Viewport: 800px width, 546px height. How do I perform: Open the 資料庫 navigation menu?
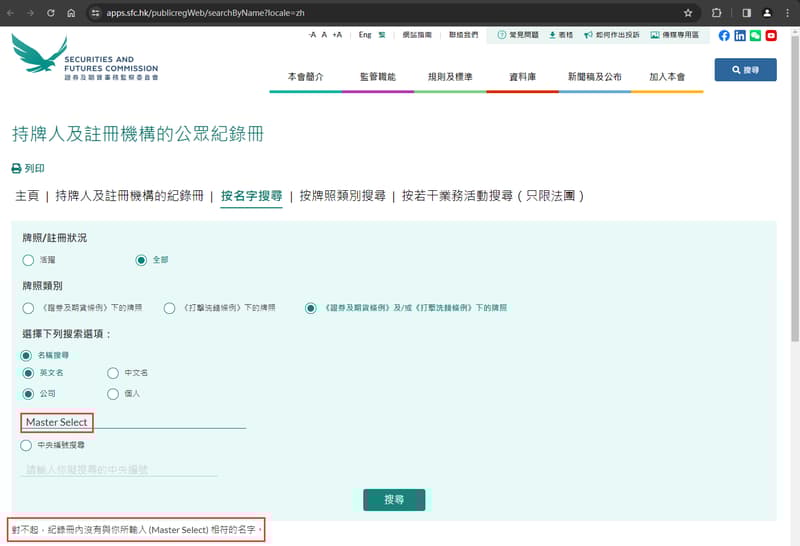(x=524, y=77)
